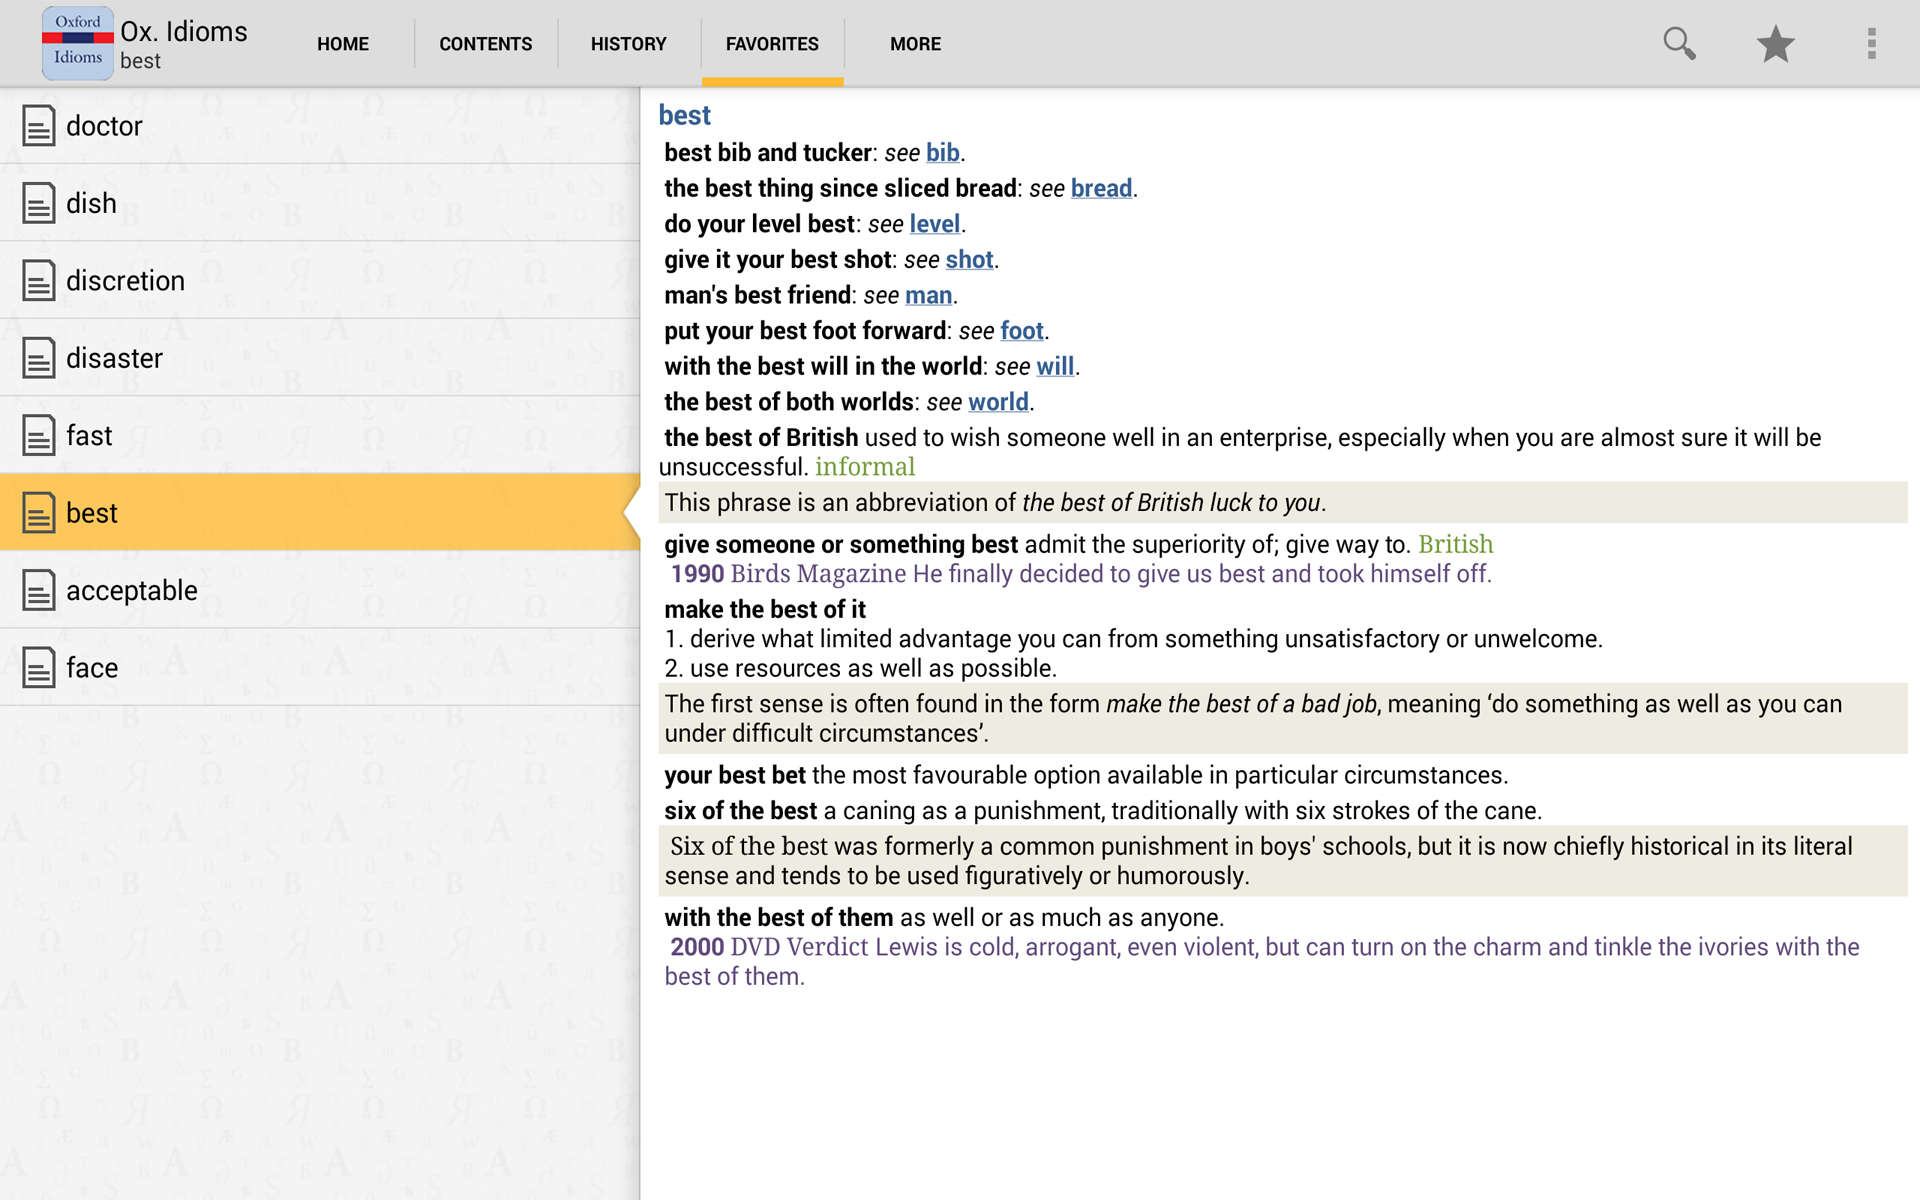The image size is (1920, 1200).
Task: Switch to the HISTORY tab
Action: click(x=628, y=43)
